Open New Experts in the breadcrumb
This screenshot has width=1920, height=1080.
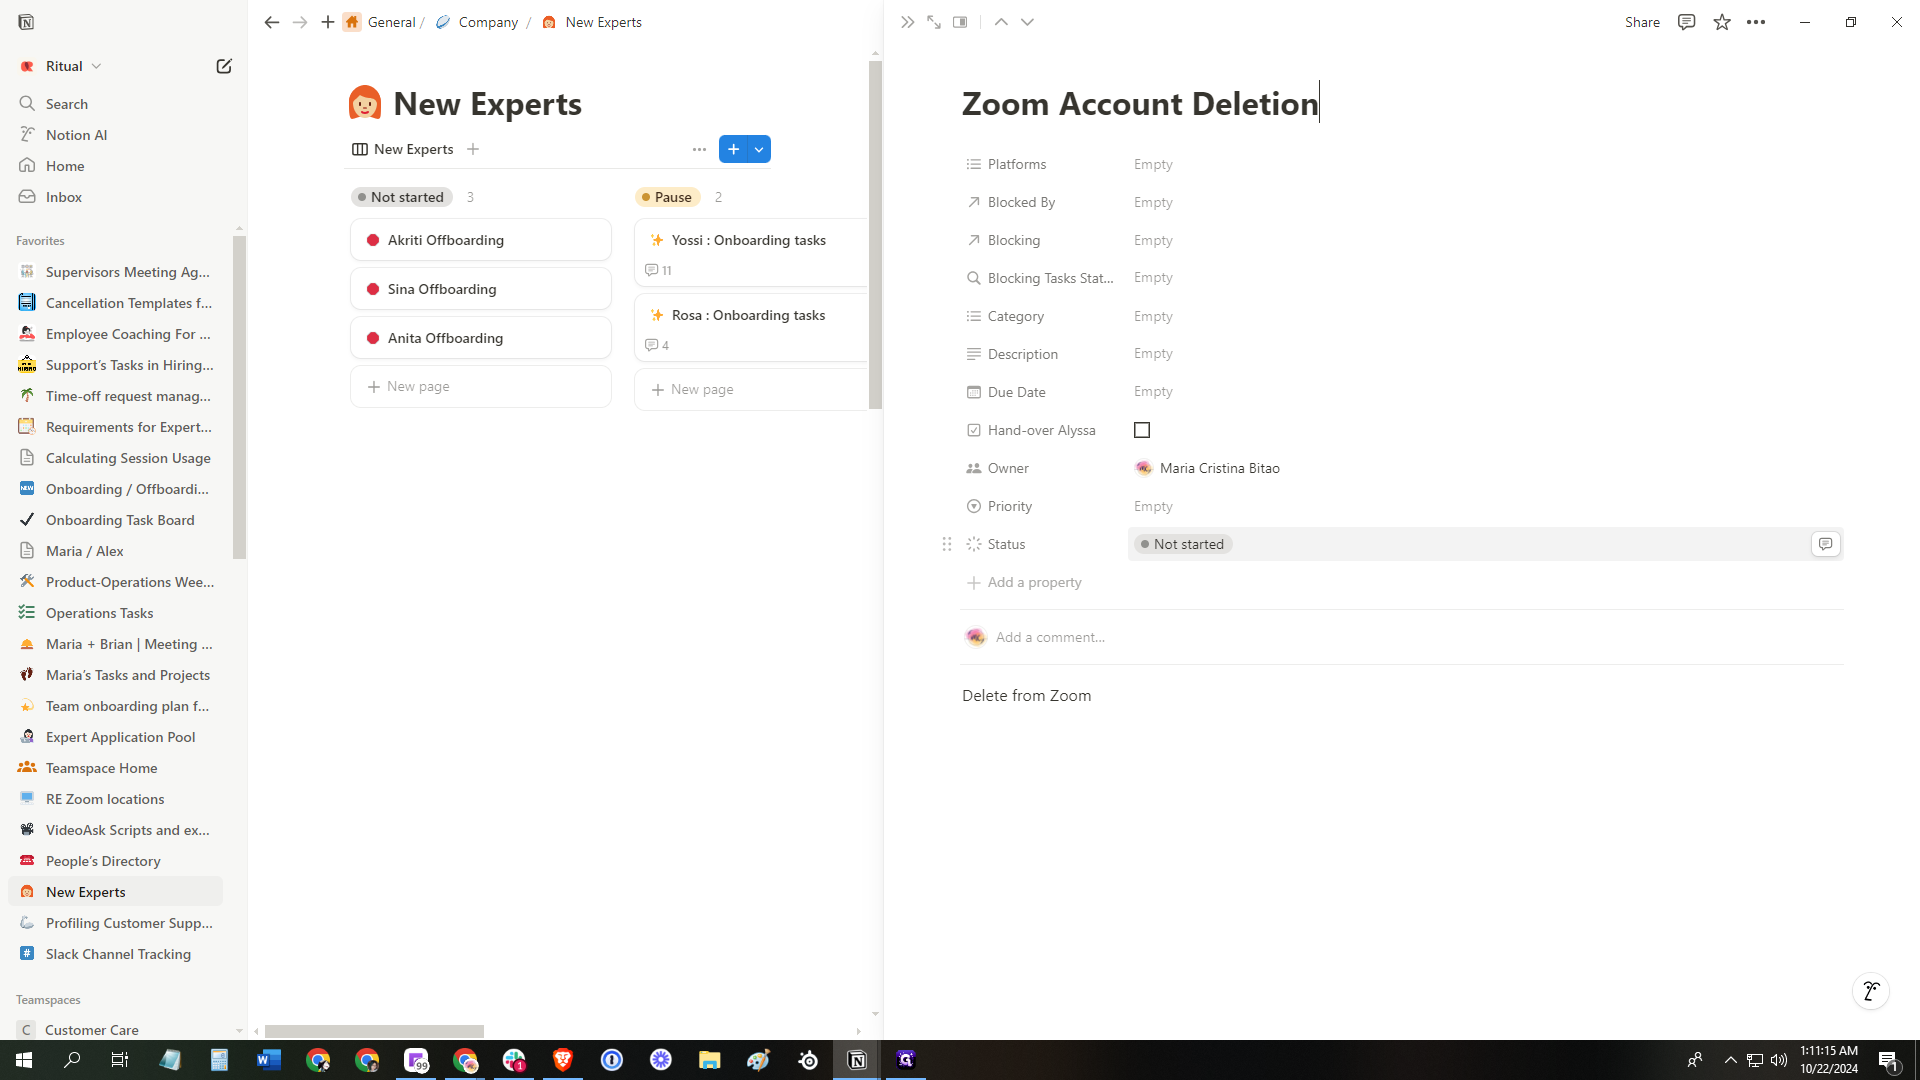pos(592,22)
